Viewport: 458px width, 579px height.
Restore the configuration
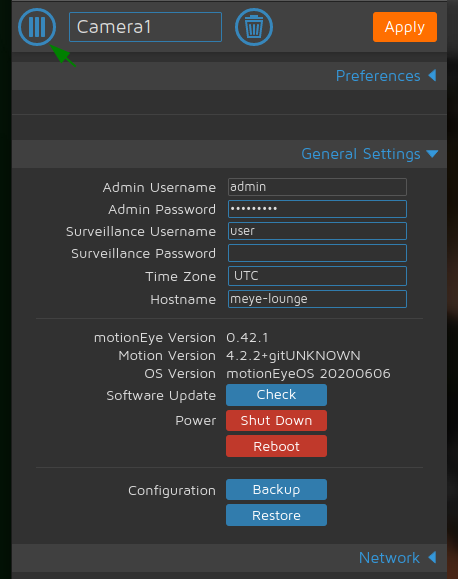coord(276,515)
